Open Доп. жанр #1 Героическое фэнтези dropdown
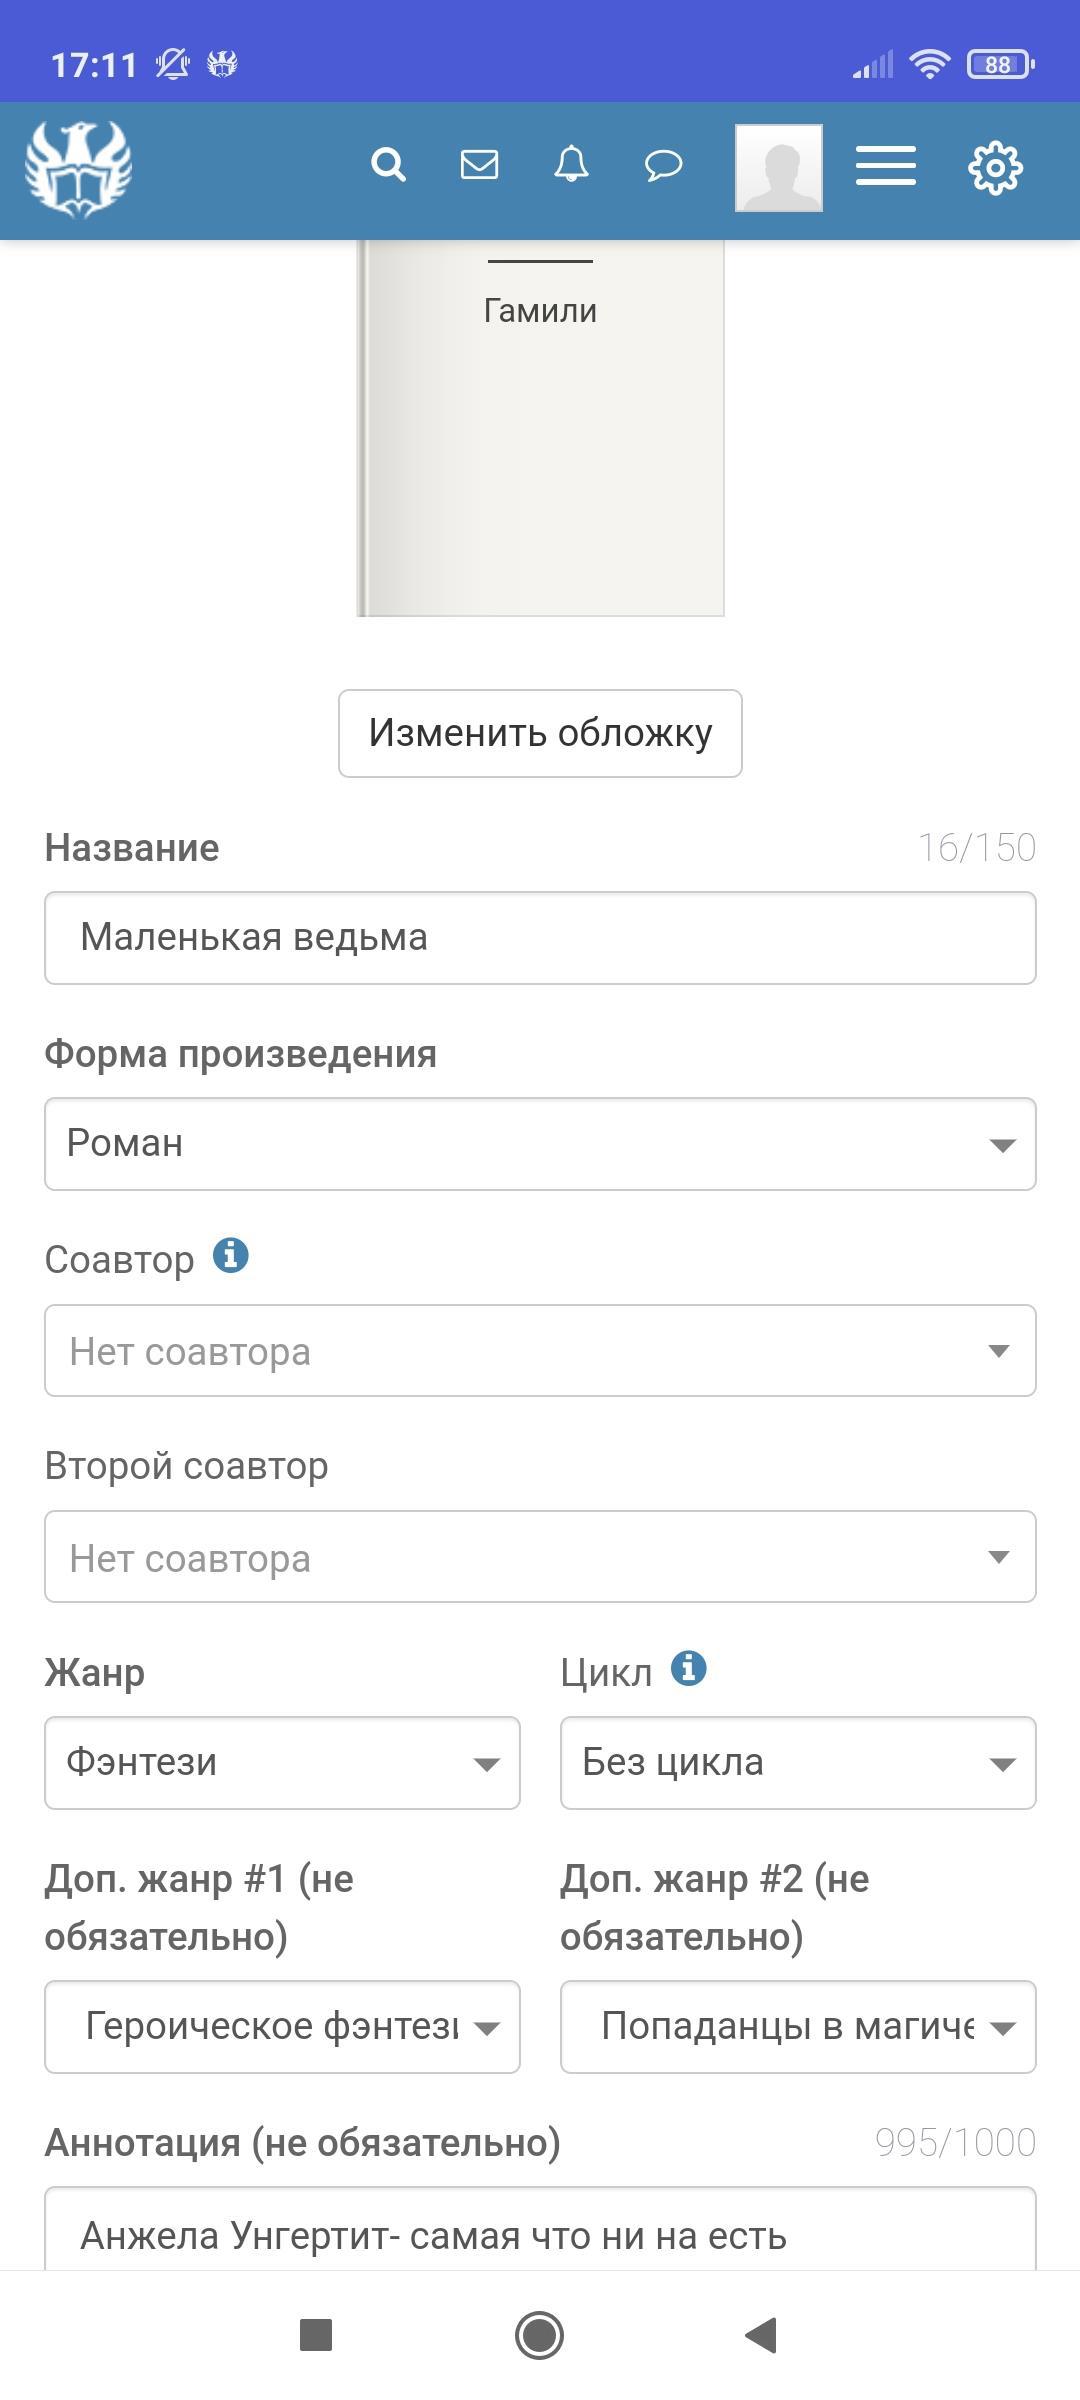The width and height of the screenshot is (1080, 2400). coord(282,2027)
